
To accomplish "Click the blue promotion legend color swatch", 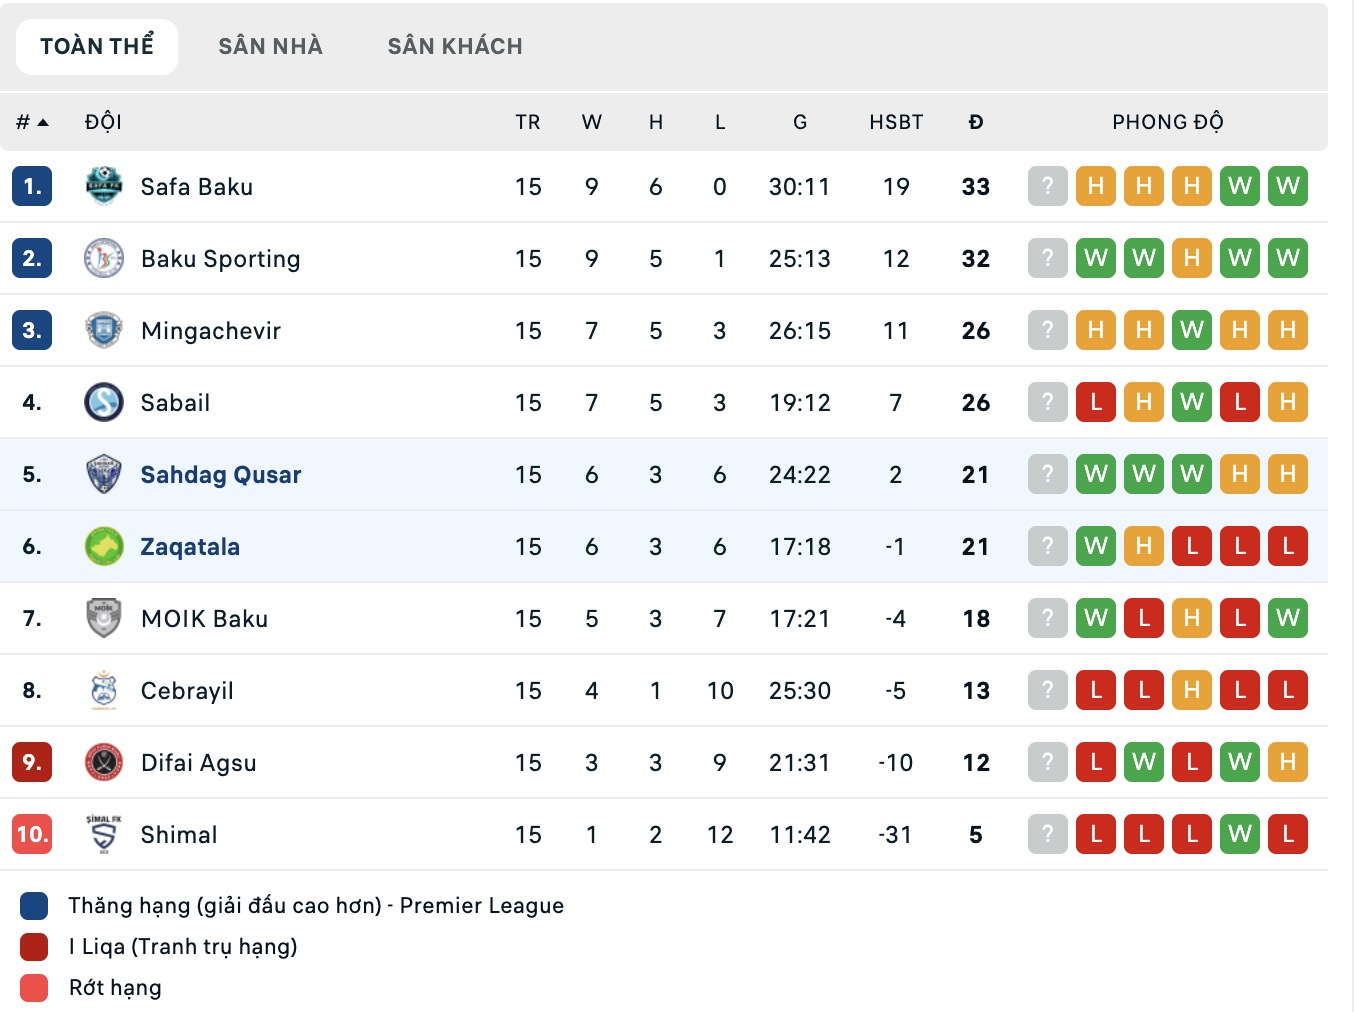I will click(x=34, y=906).
